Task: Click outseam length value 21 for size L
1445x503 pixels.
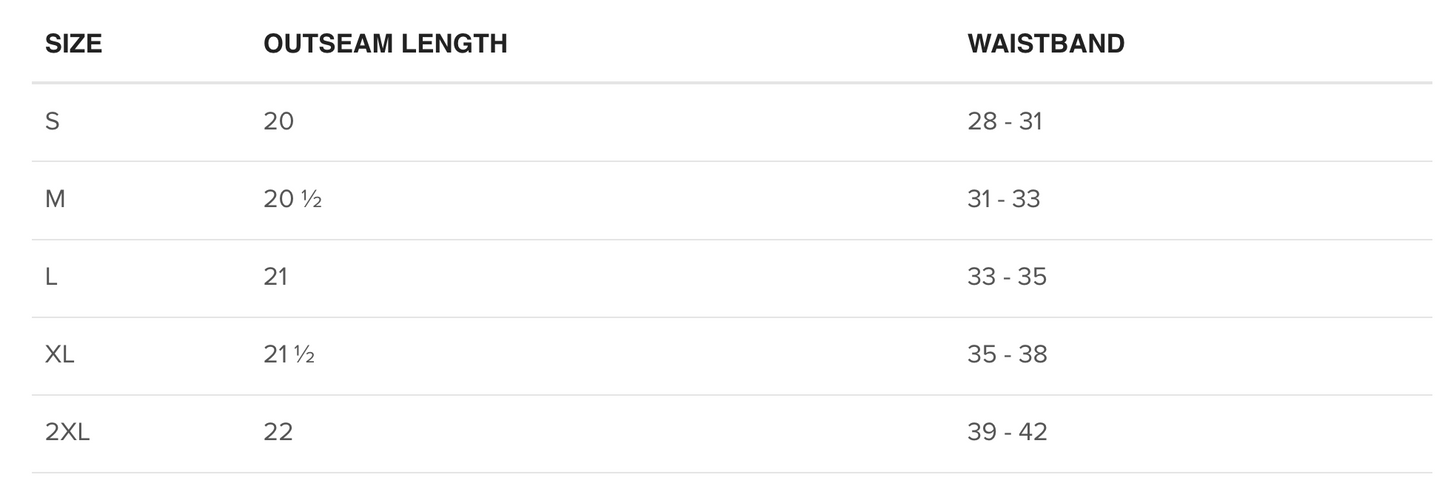Action: [276, 277]
